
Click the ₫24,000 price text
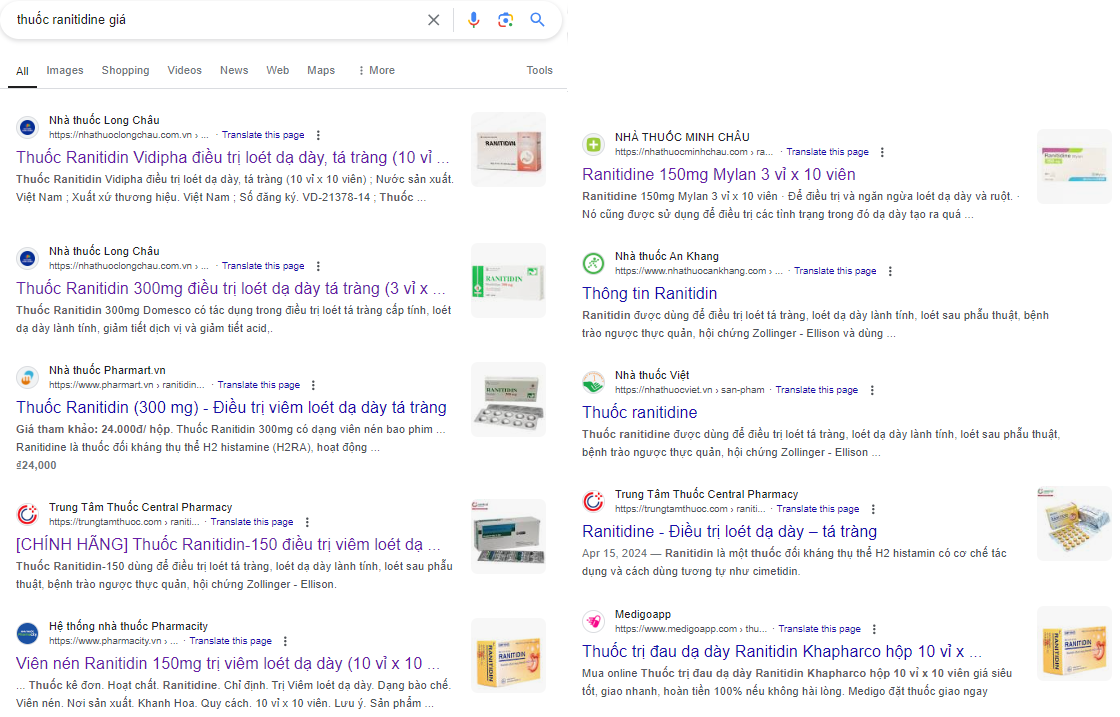tap(36, 466)
